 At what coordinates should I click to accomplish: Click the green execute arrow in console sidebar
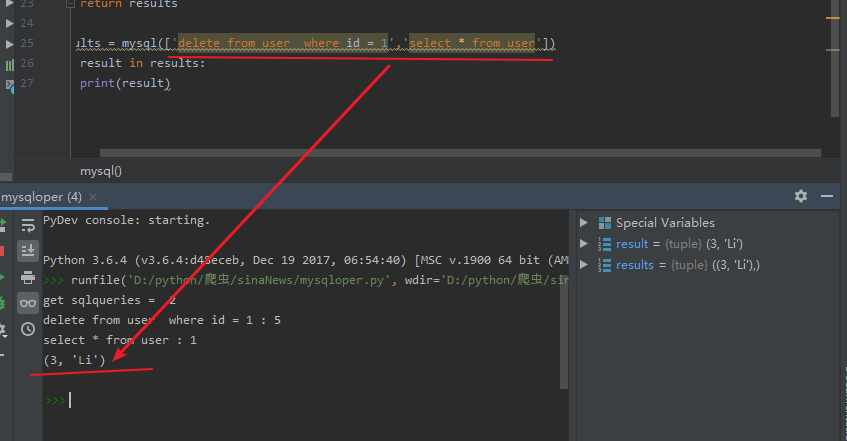(x=2, y=277)
